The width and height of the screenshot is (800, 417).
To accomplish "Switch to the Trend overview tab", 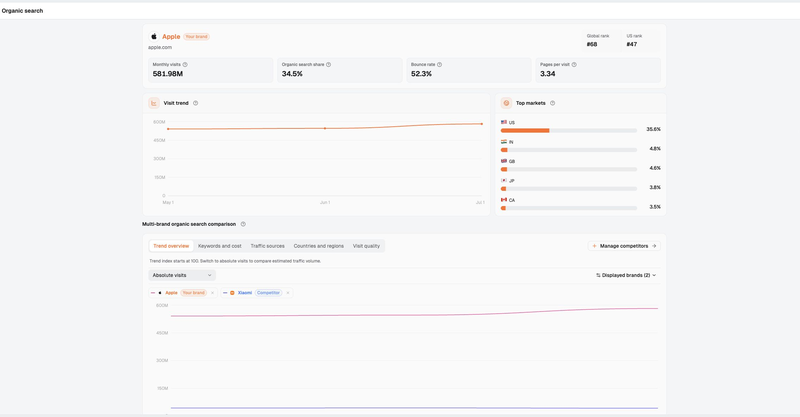I will tap(171, 246).
